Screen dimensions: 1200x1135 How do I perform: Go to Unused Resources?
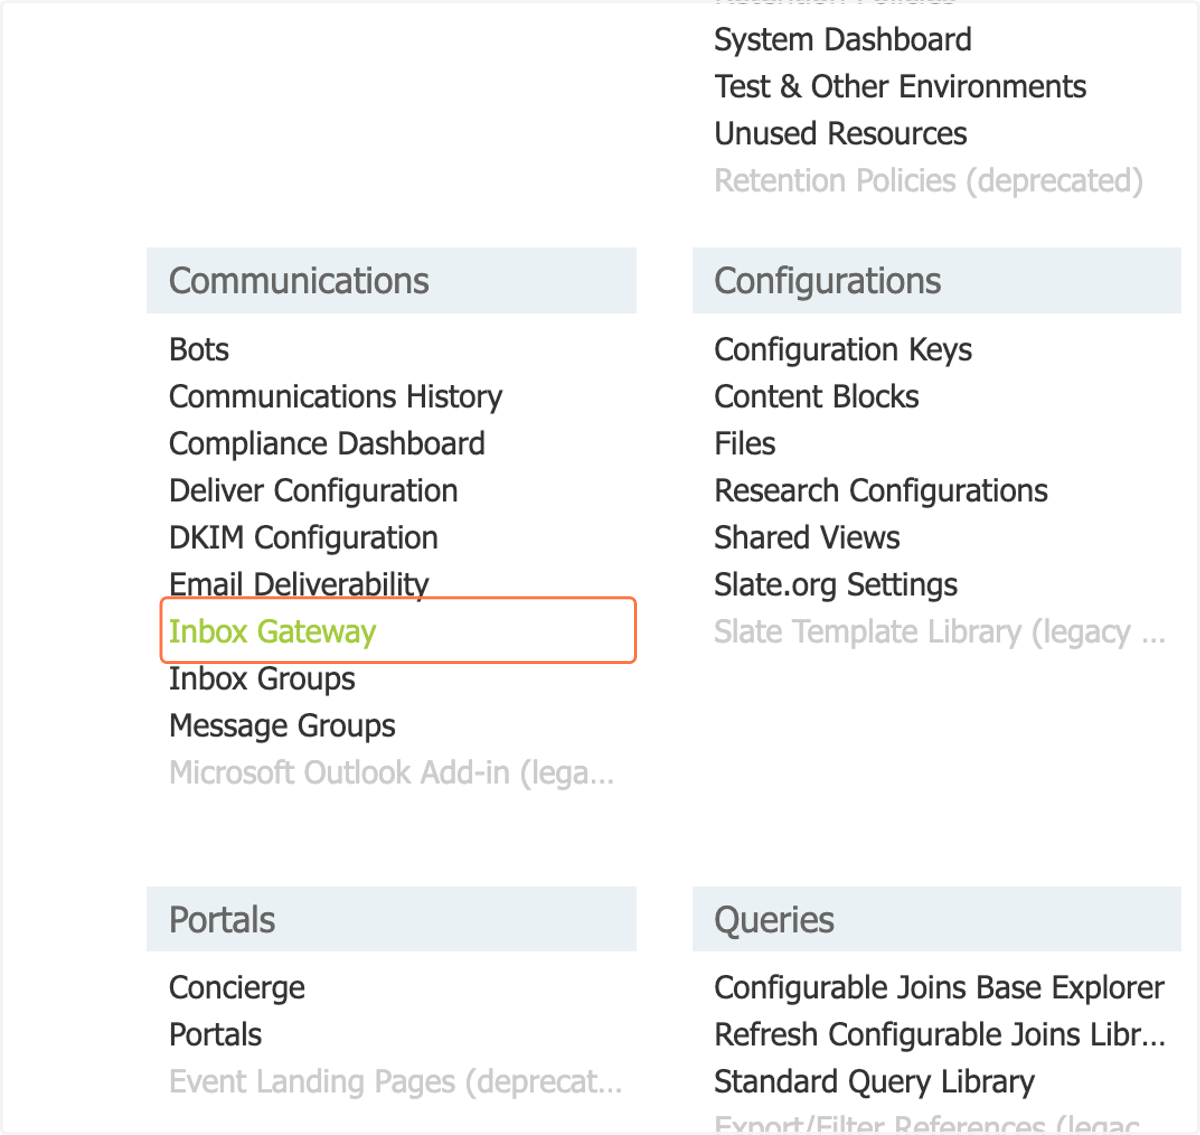click(840, 134)
